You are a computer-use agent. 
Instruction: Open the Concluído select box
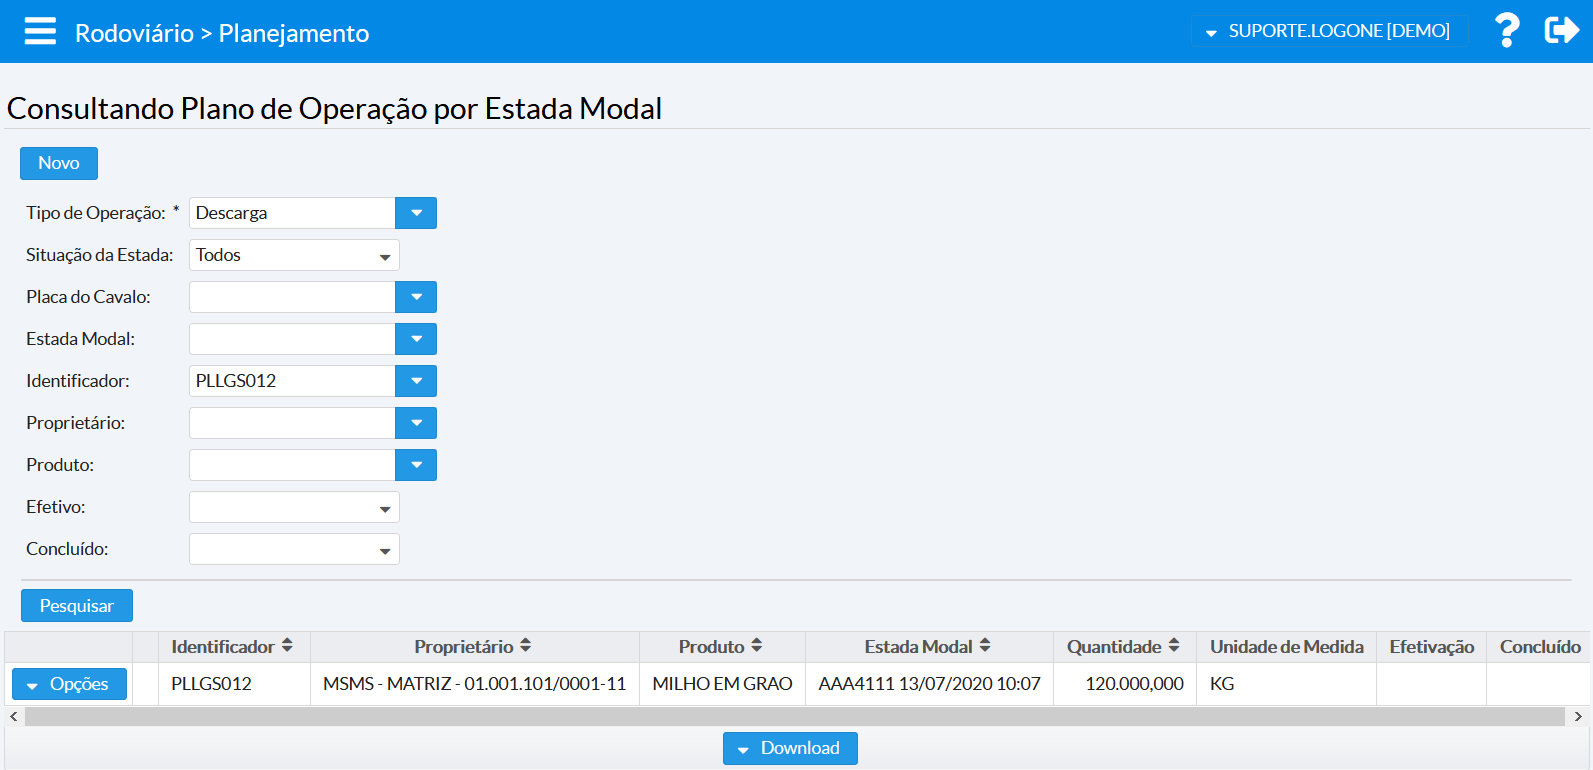[294, 549]
